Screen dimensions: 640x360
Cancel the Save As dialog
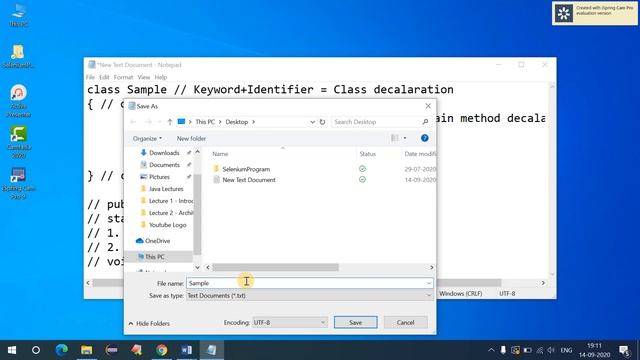pos(405,322)
